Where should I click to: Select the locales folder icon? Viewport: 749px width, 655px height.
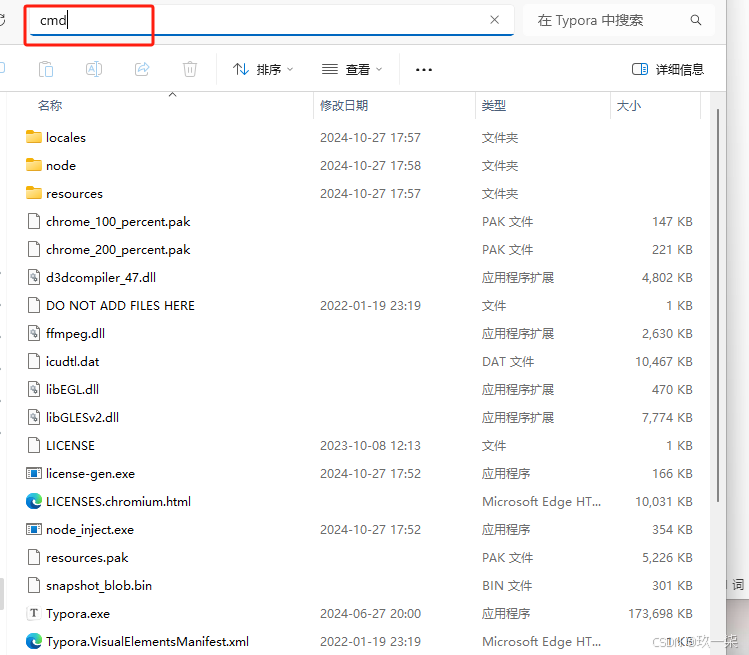coord(33,137)
